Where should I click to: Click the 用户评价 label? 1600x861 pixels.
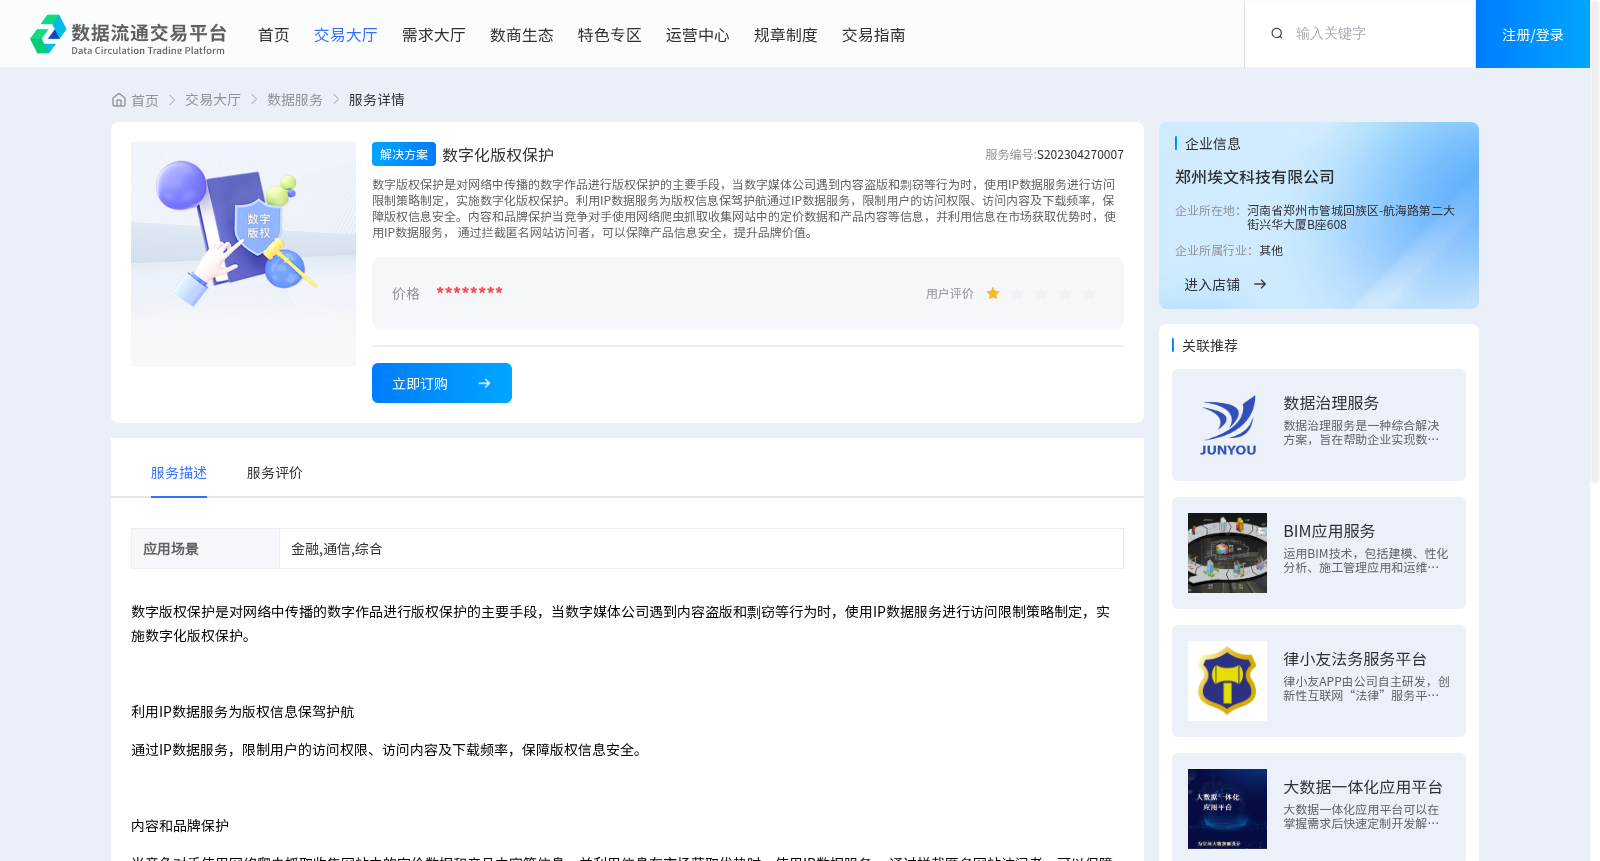[950, 294]
